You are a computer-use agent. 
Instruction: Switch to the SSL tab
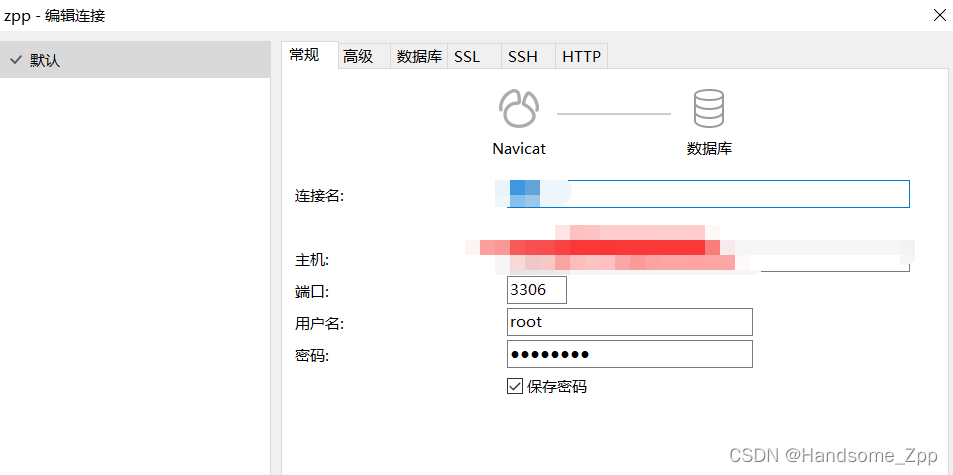click(474, 56)
